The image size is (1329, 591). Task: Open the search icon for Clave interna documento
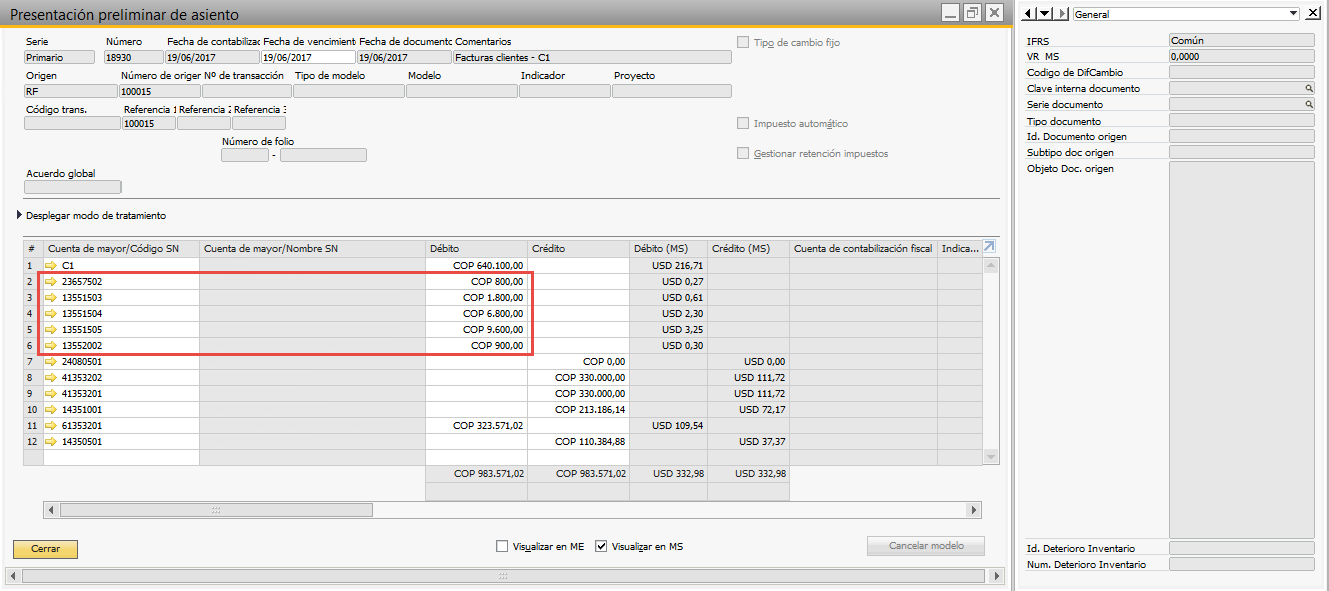pos(1308,89)
